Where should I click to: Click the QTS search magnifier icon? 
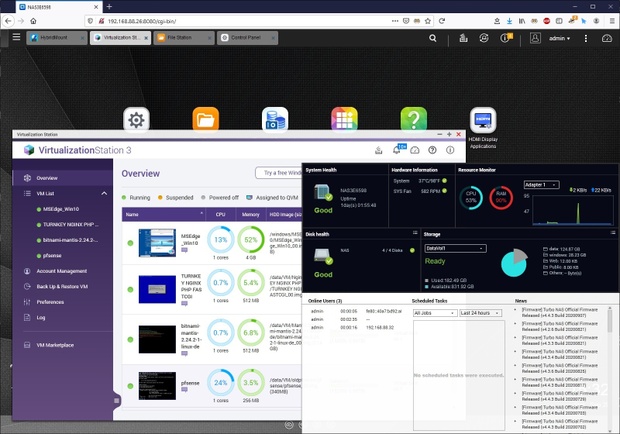pyautogui.click(x=433, y=38)
